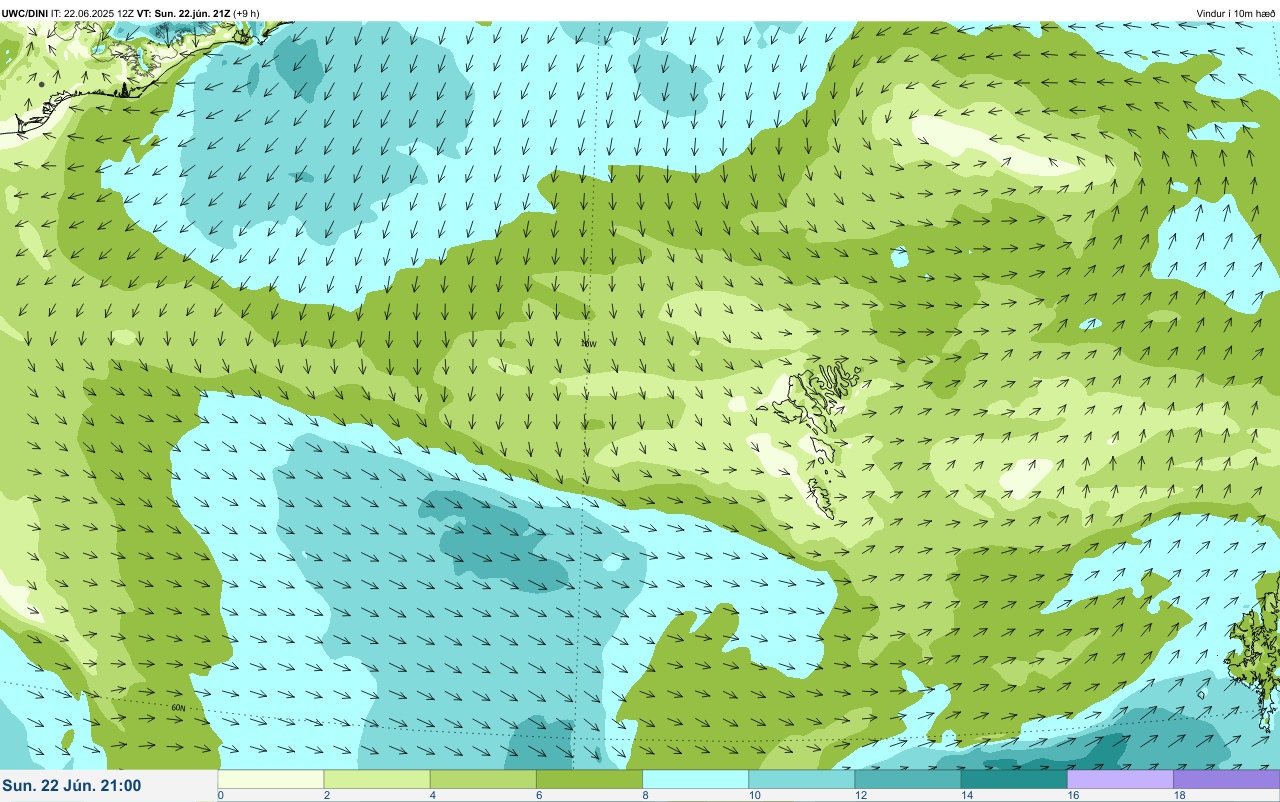This screenshot has width=1280, height=802.
Task: Click the pale yellow 0–2 legend swatch
Action: click(x=271, y=779)
